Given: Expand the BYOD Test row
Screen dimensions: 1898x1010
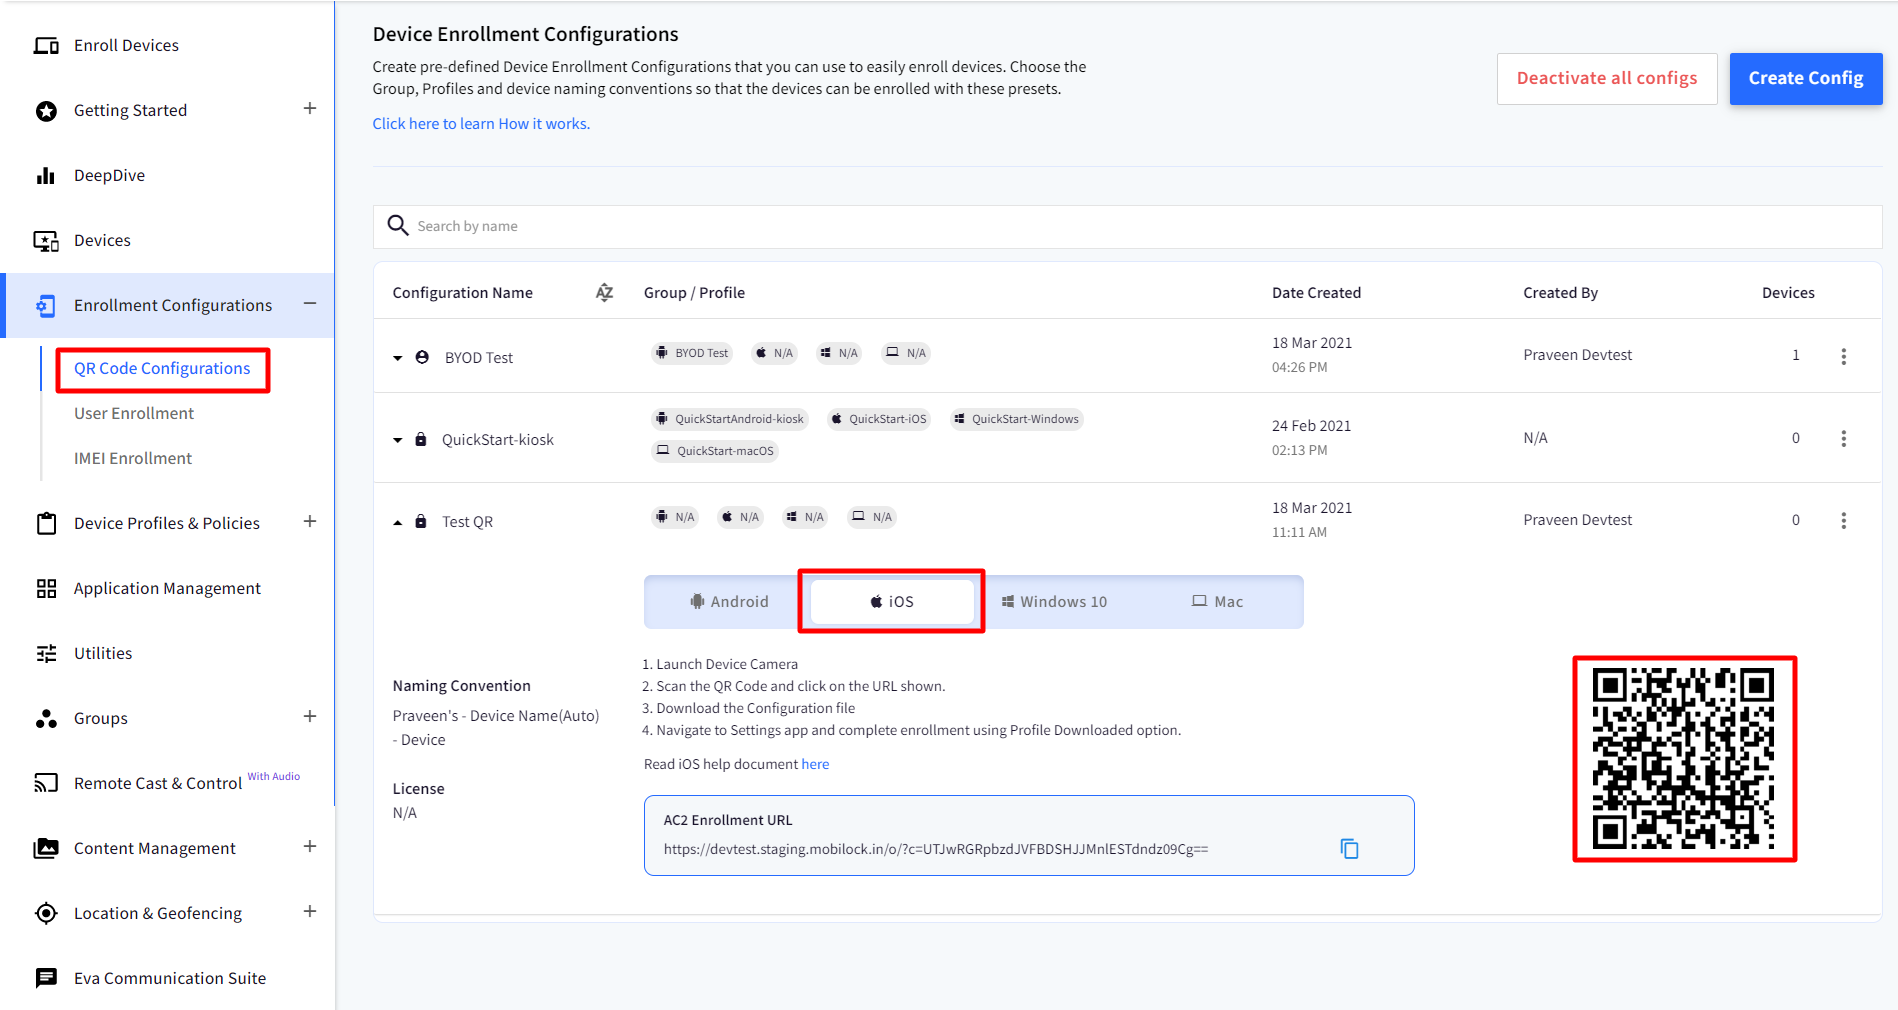Looking at the screenshot, I should 397,358.
